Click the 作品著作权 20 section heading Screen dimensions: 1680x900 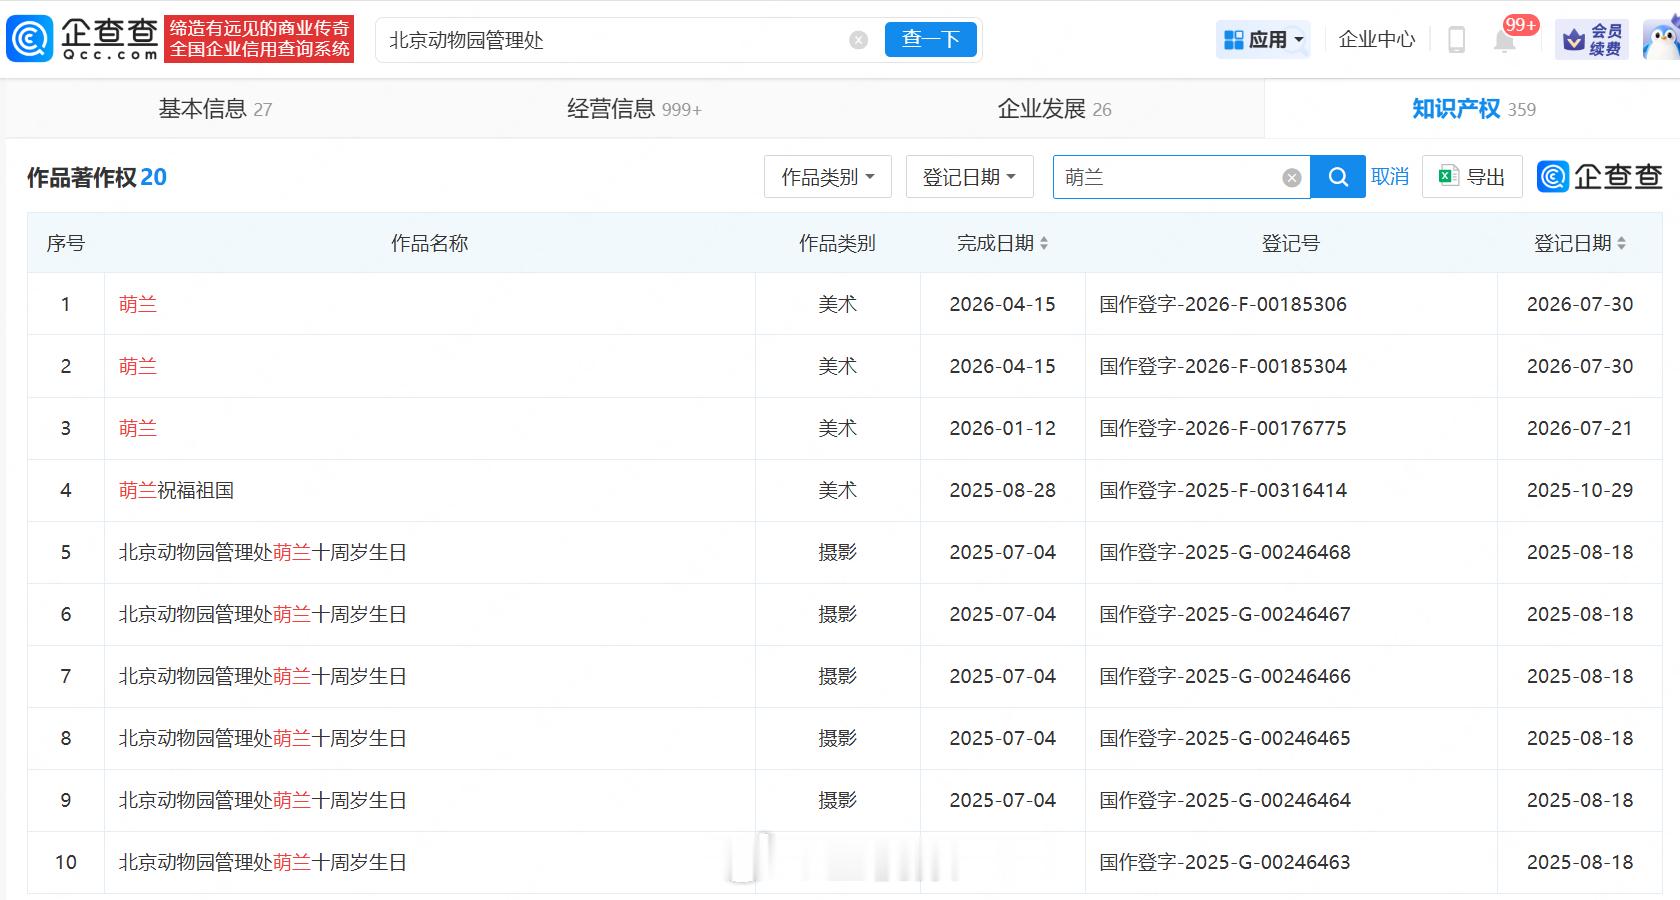[x=96, y=177]
